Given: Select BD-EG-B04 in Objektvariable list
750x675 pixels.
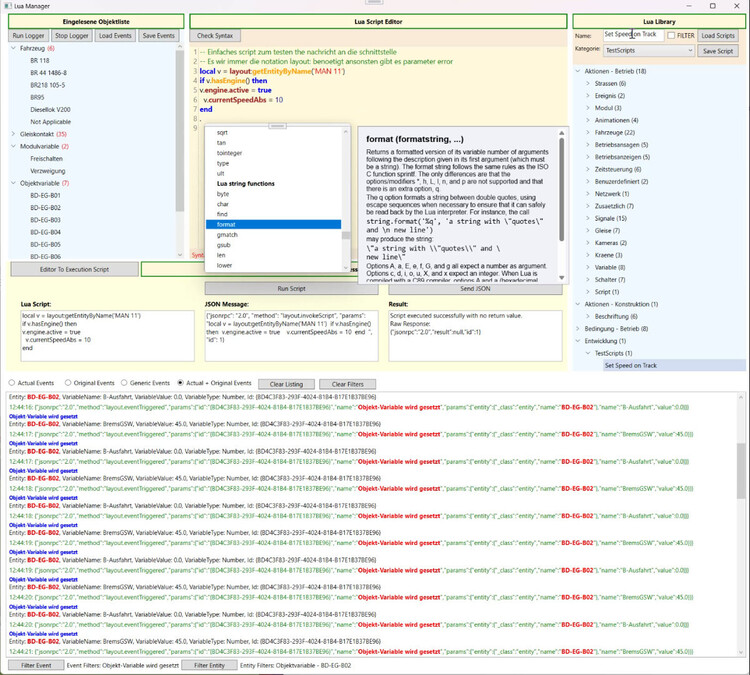Looking at the screenshot, I should point(45,232).
